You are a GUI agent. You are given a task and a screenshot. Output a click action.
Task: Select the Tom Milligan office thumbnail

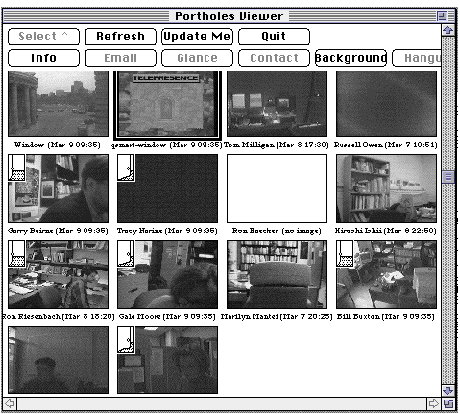[x=277, y=104]
